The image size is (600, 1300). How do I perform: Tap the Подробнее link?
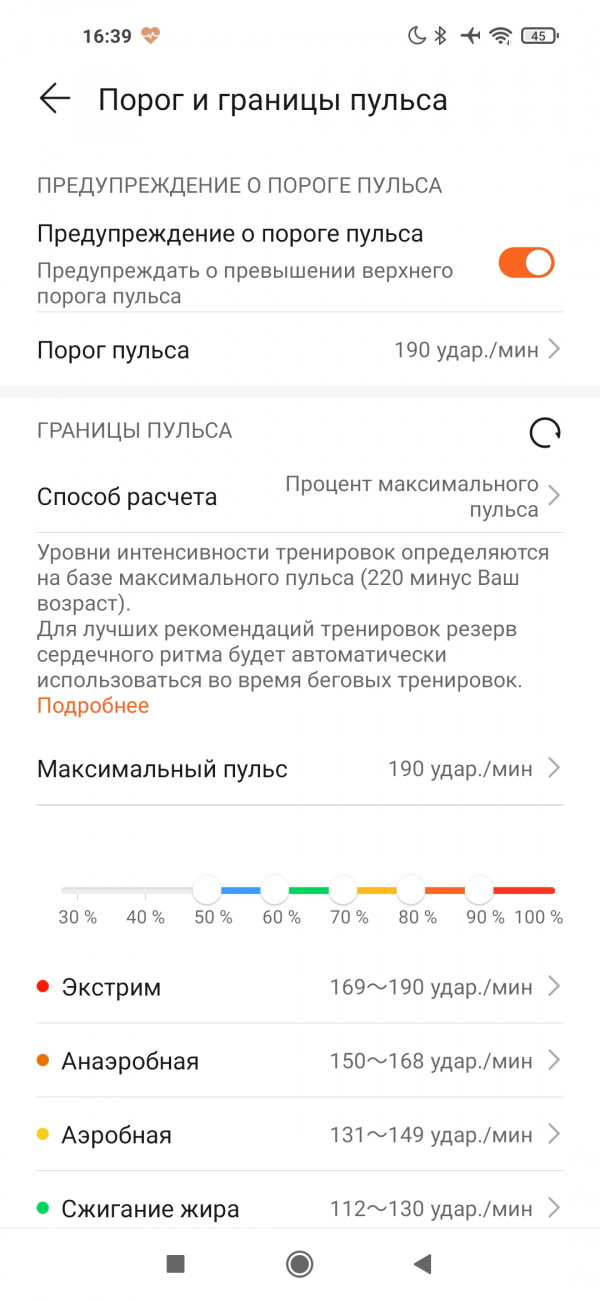point(93,706)
